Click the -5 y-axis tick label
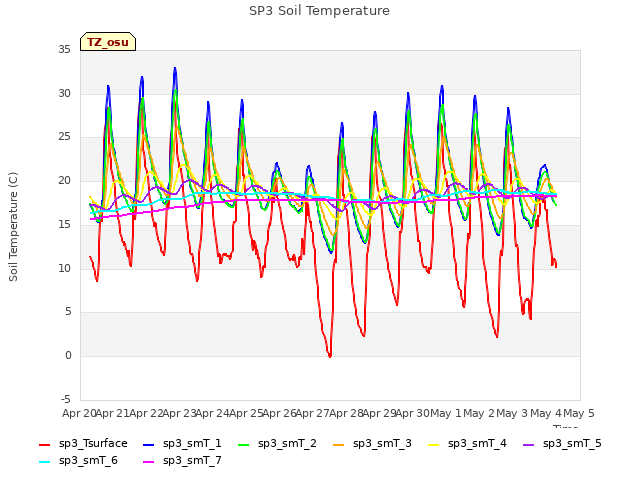640x480 pixels. pyautogui.click(x=66, y=399)
